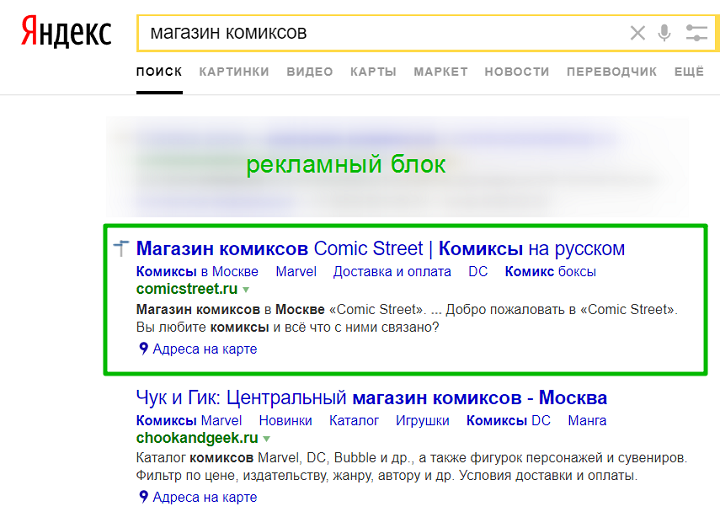Open the 'Чук и Гик' result title
720x517 pixels.
(x=371, y=398)
